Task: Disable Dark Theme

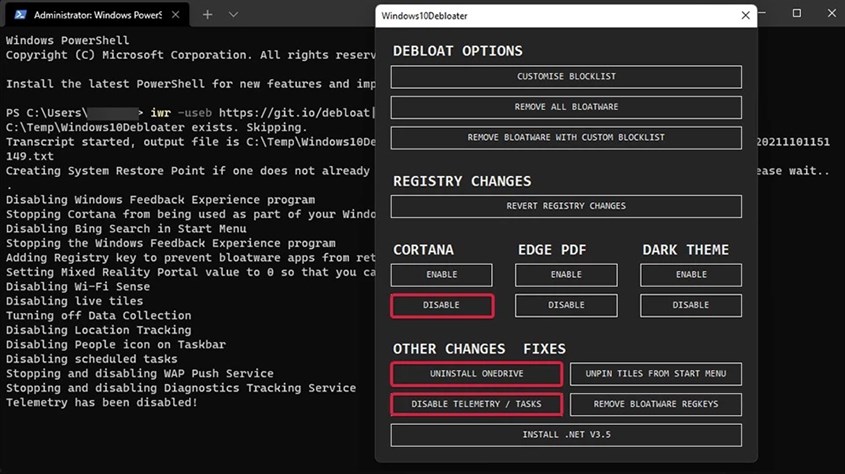Action: click(691, 305)
